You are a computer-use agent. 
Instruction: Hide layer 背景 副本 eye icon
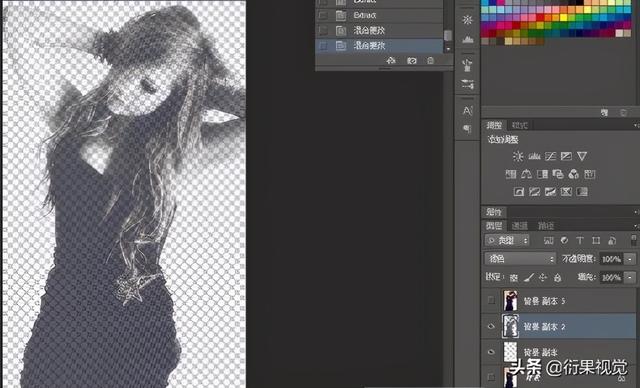click(x=491, y=352)
